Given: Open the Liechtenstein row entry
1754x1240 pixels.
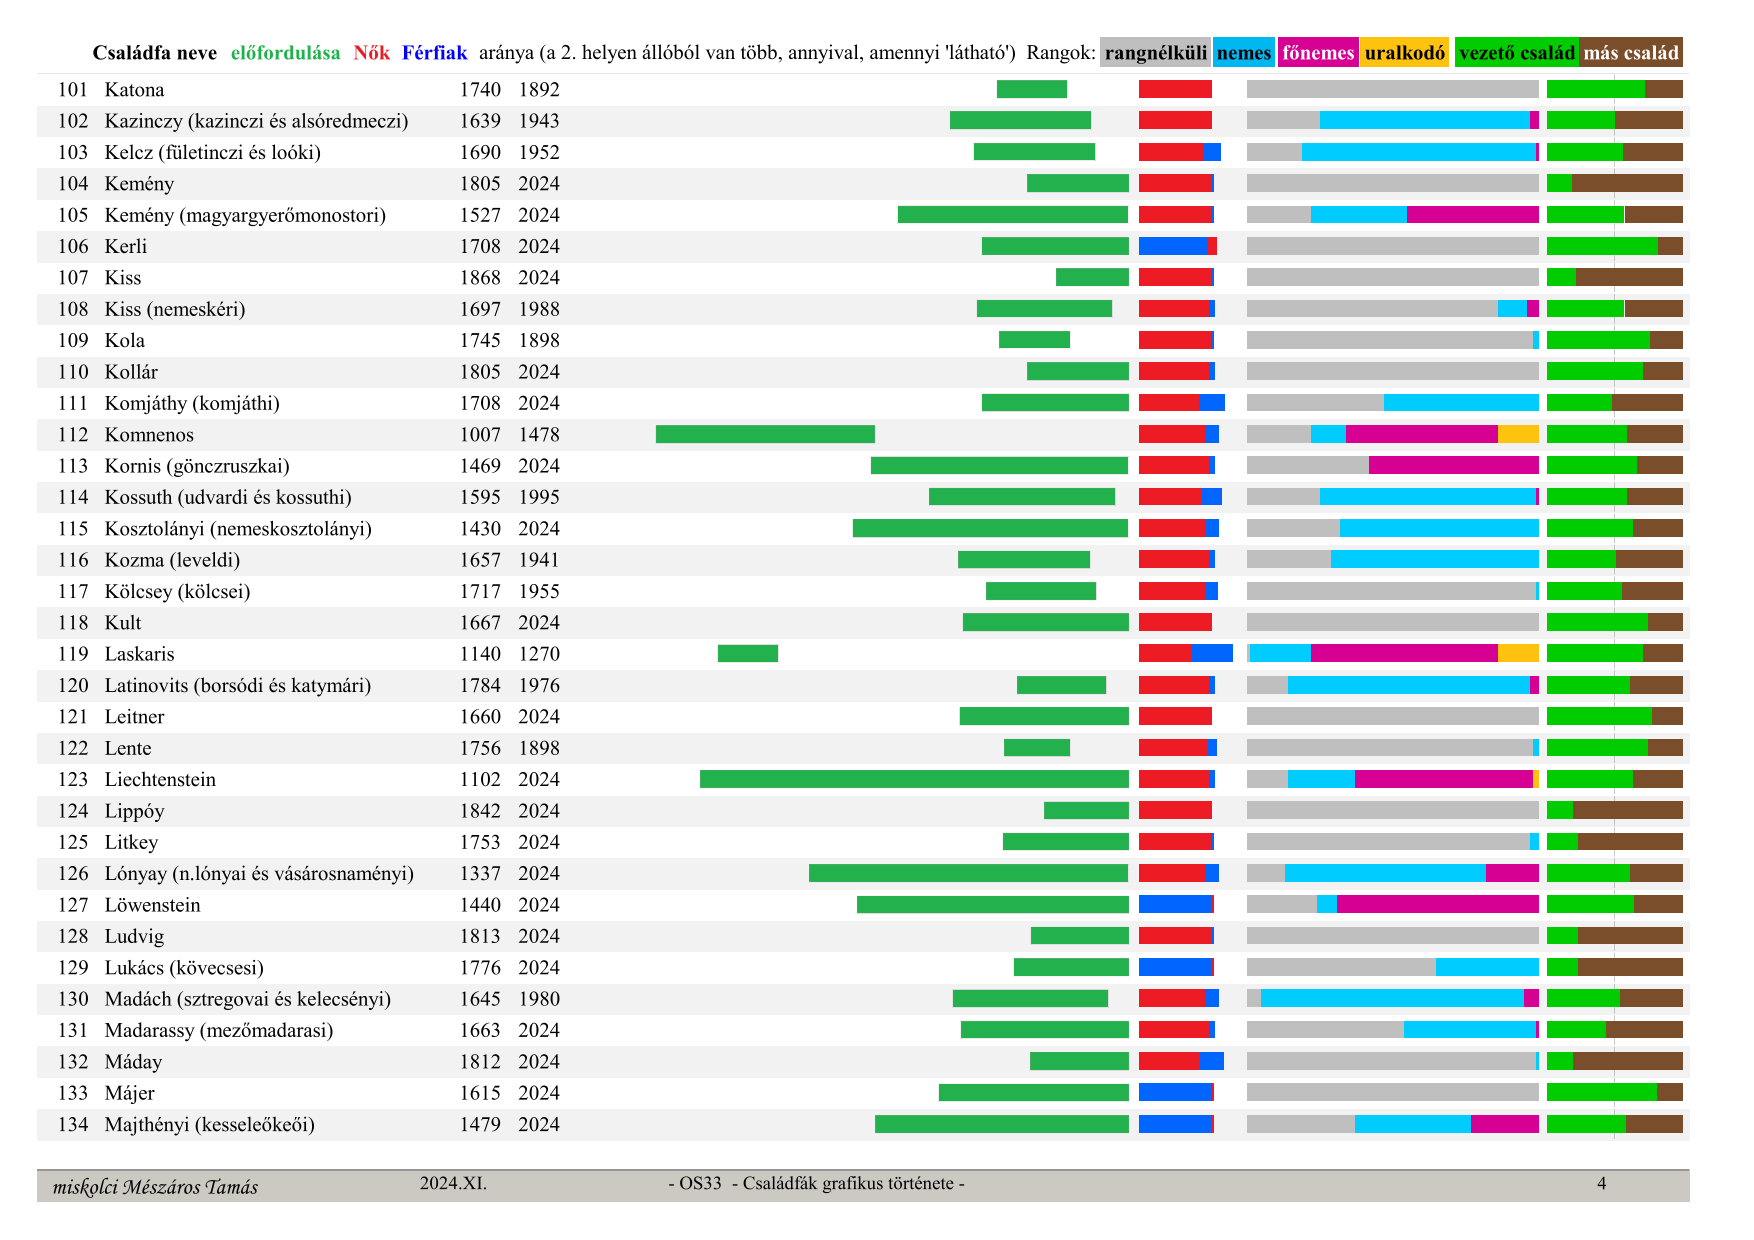Looking at the screenshot, I should [x=160, y=780].
